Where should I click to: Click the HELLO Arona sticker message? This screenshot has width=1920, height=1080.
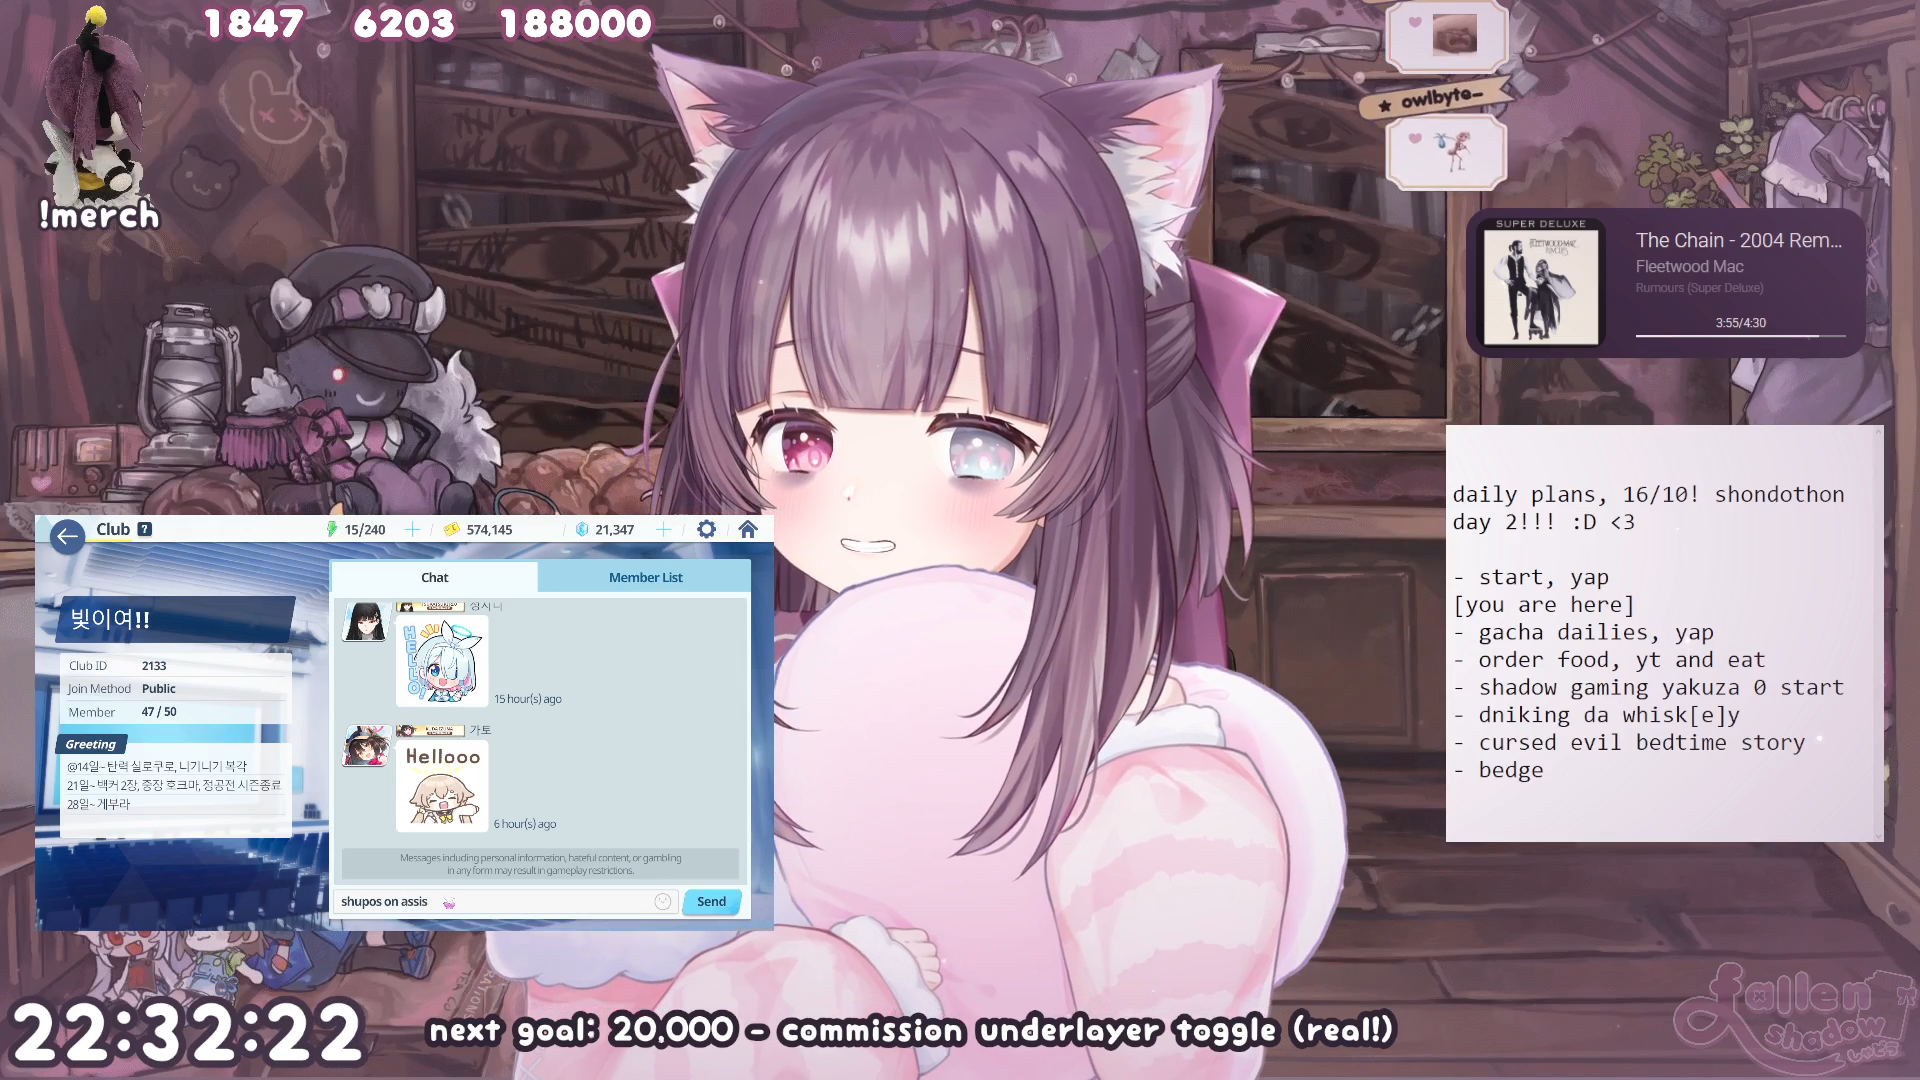tap(442, 660)
